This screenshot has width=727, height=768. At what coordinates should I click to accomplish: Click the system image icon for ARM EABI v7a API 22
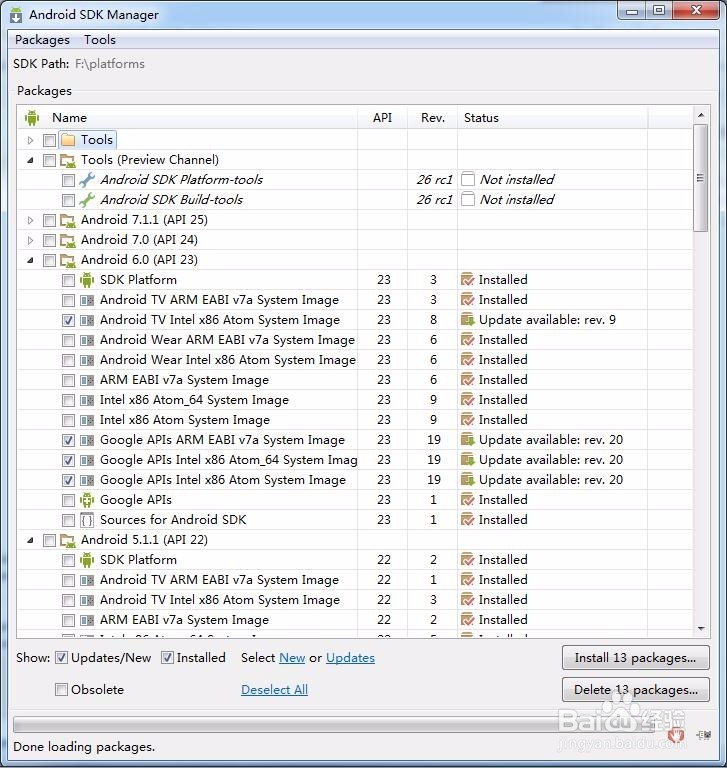(87, 620)
